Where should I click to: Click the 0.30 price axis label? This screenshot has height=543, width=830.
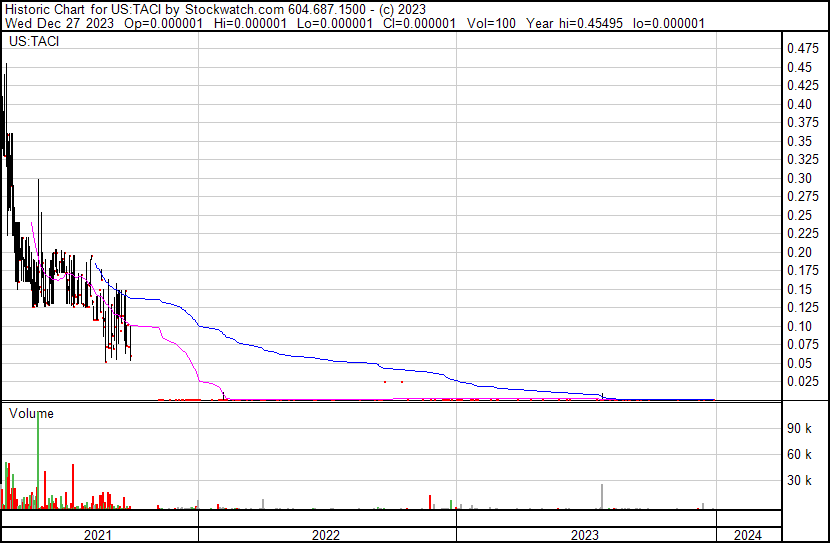tap(799, 178)
